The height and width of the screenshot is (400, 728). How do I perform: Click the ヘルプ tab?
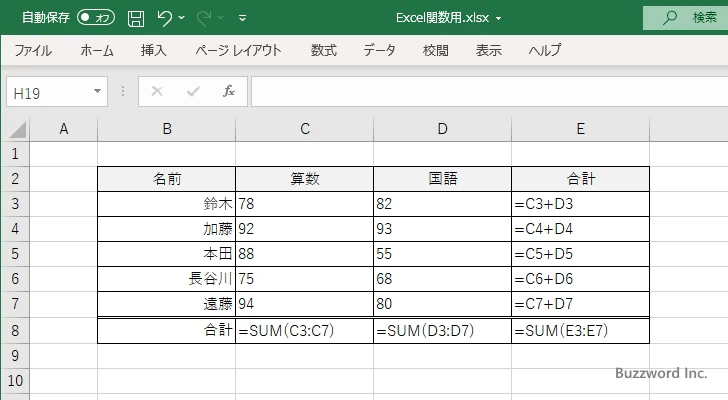[x=545, y=50]
